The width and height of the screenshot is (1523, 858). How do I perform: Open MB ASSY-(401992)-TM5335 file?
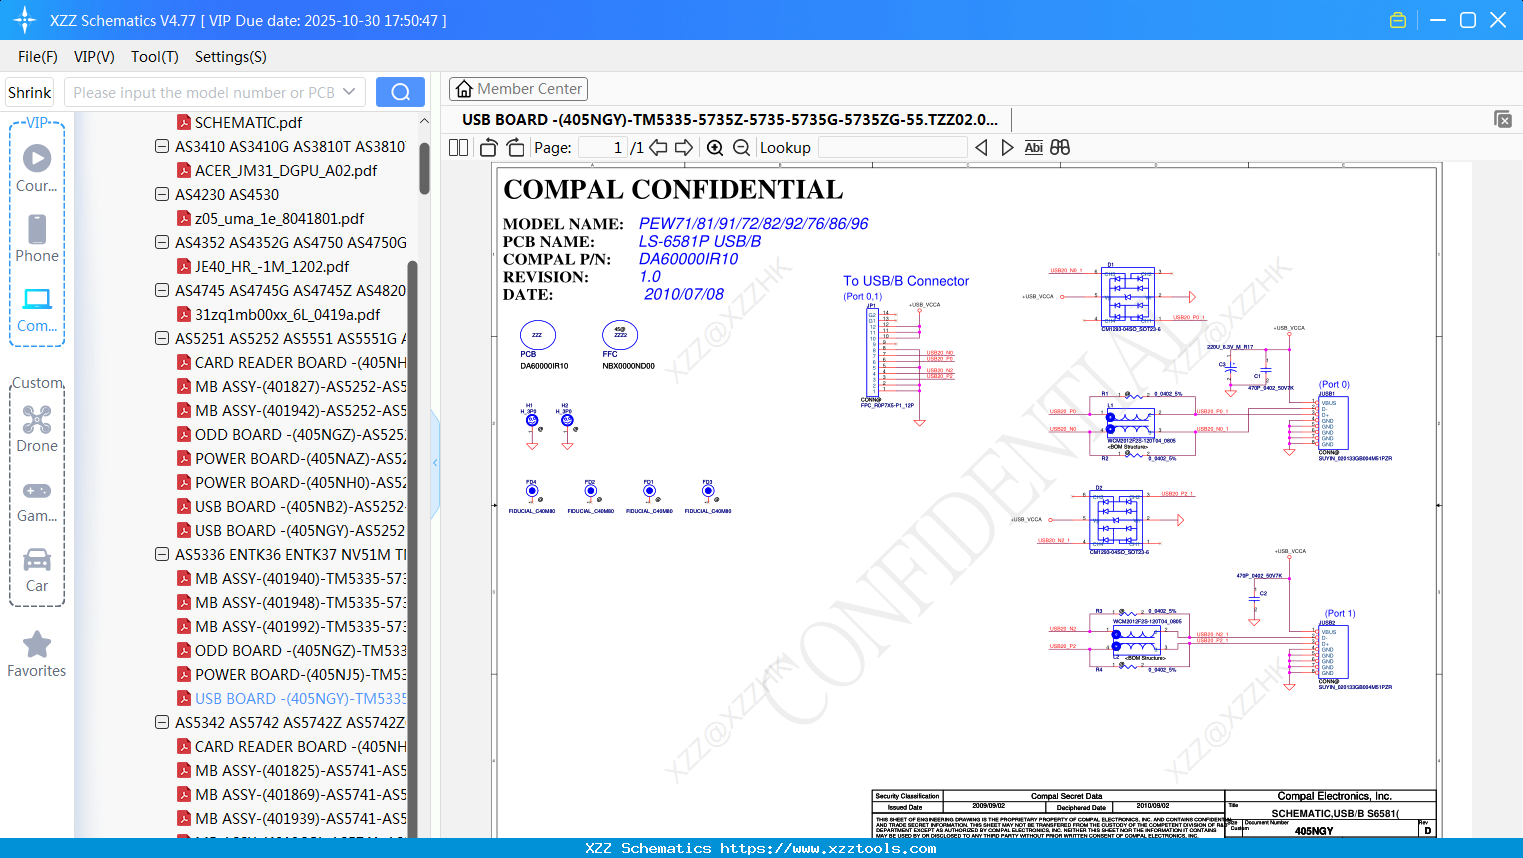click(x=300, y=626)
